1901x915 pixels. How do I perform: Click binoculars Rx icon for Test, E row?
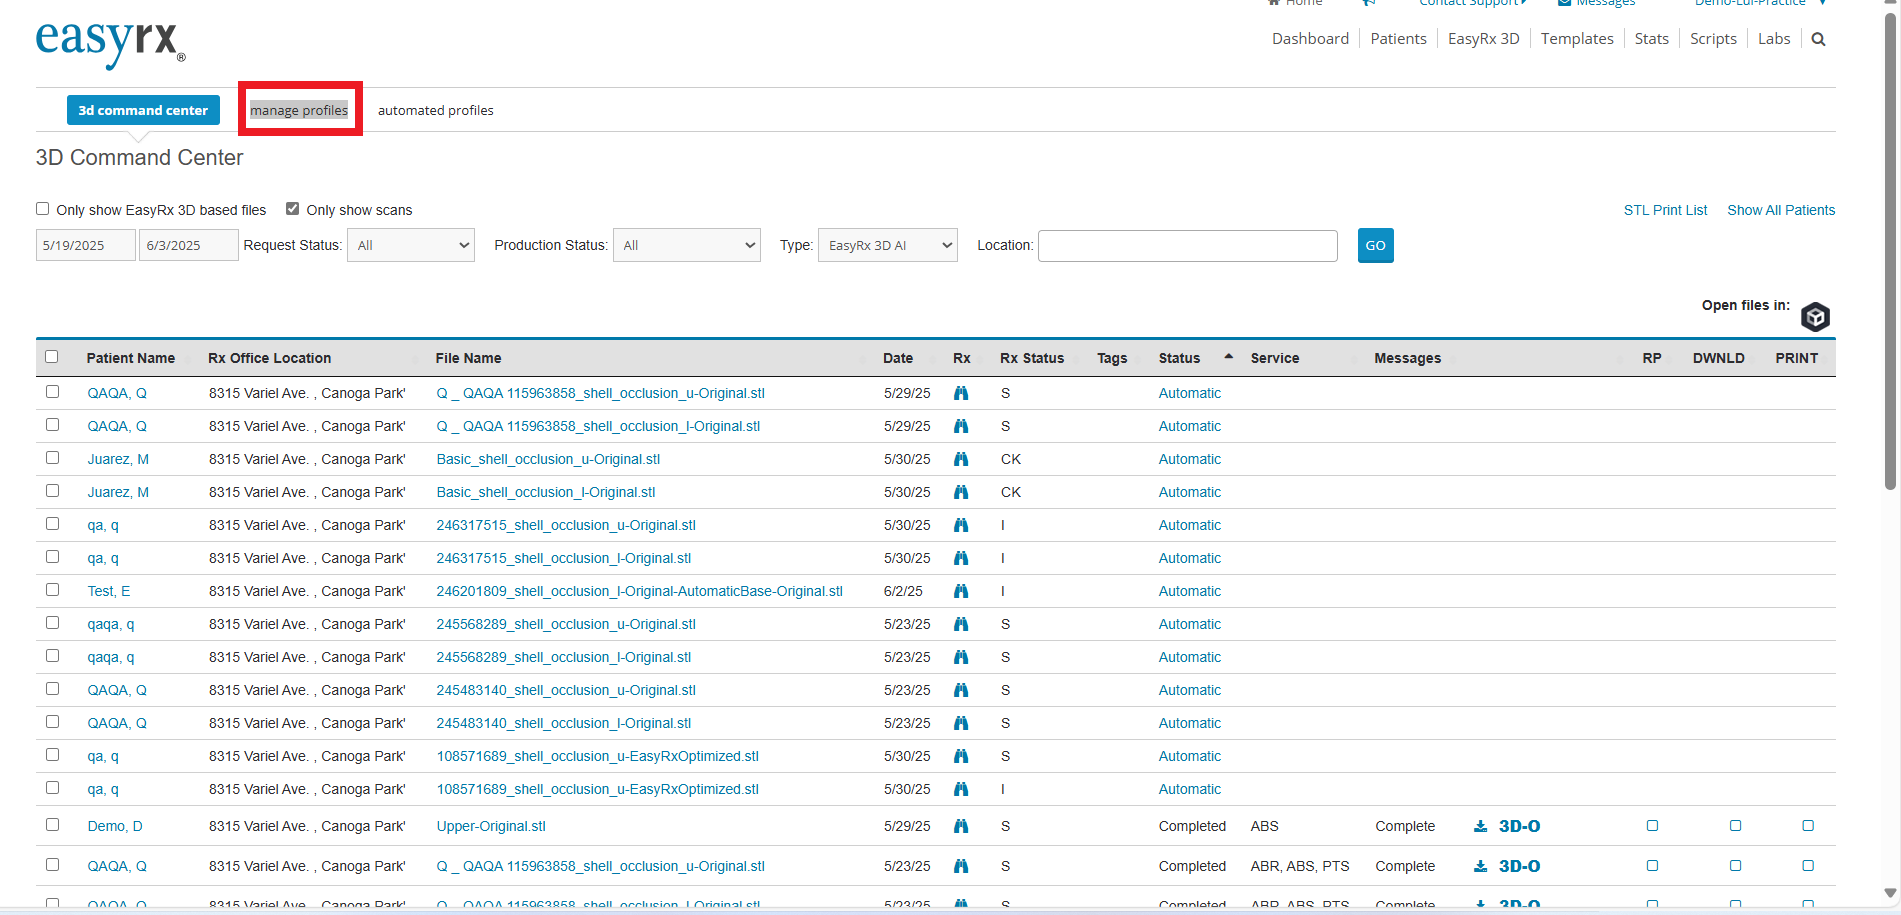coord(961,591)
